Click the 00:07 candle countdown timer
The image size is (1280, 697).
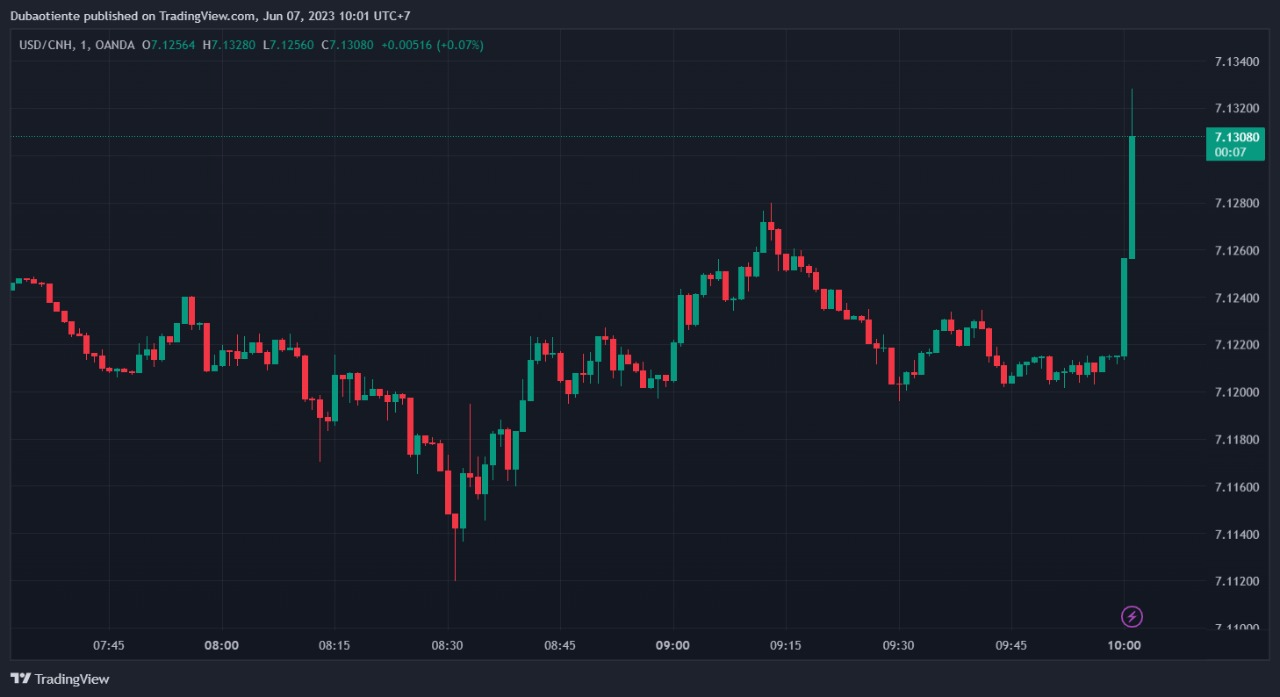point(1229,152)
